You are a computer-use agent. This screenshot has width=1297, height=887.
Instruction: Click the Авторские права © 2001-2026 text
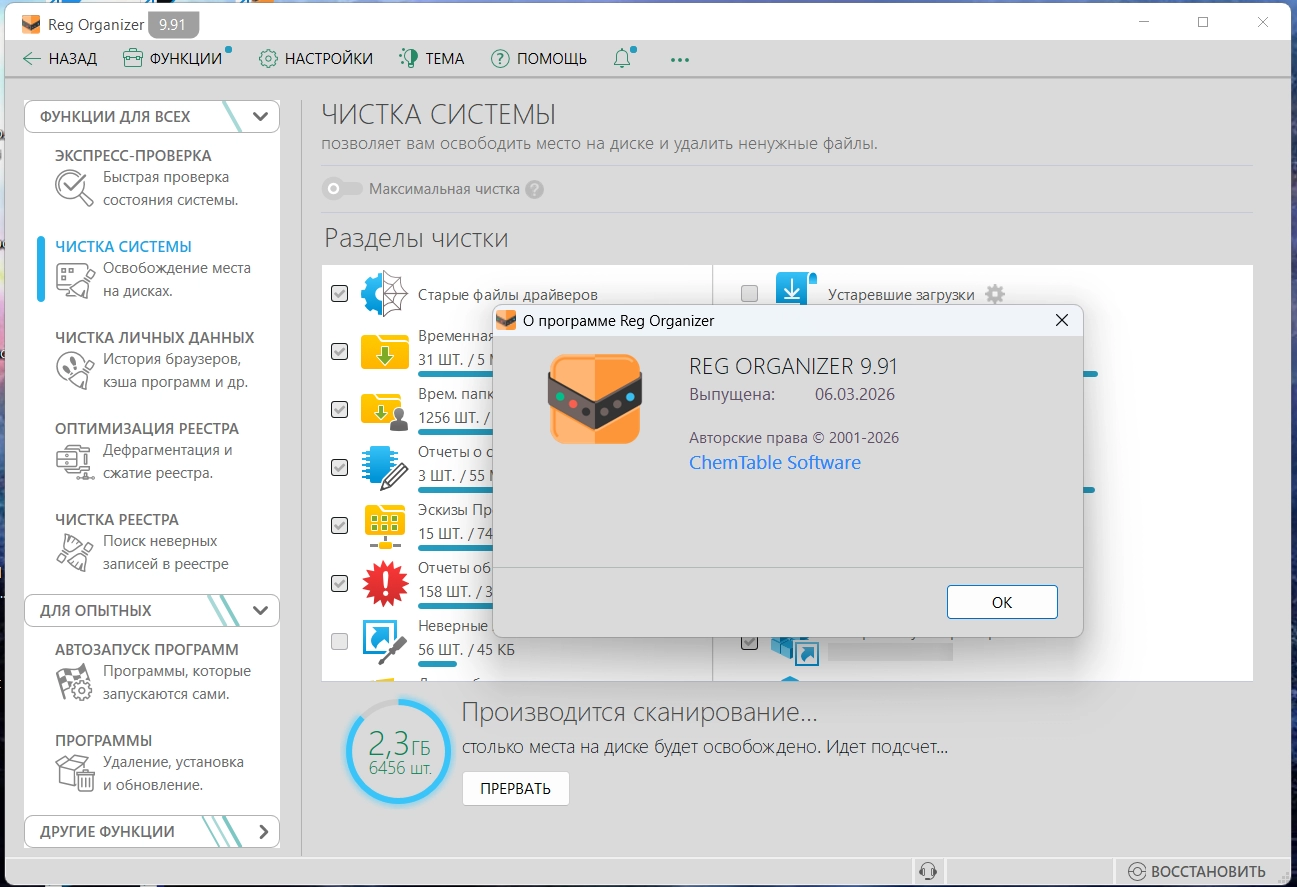pyautogui.click(x=794, y=438)
